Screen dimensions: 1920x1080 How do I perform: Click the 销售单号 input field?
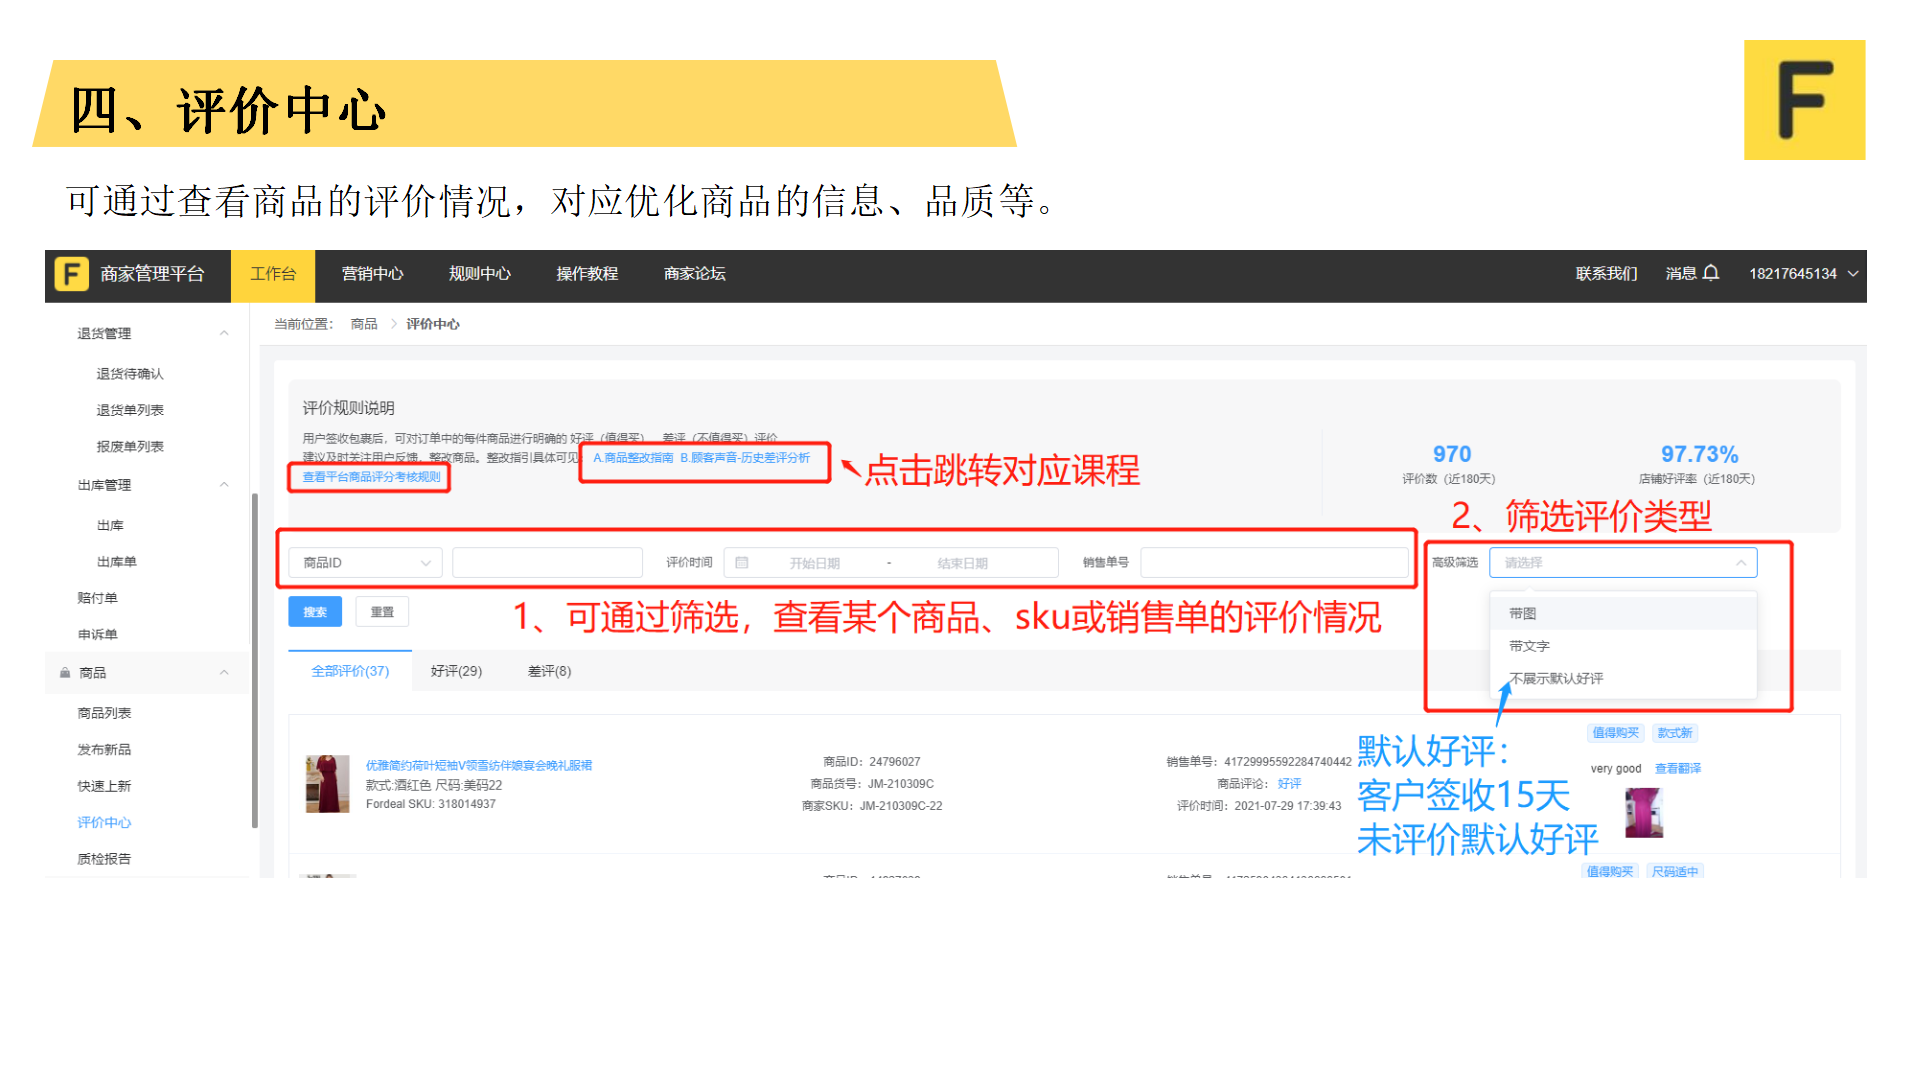(x=1274, y=563)
